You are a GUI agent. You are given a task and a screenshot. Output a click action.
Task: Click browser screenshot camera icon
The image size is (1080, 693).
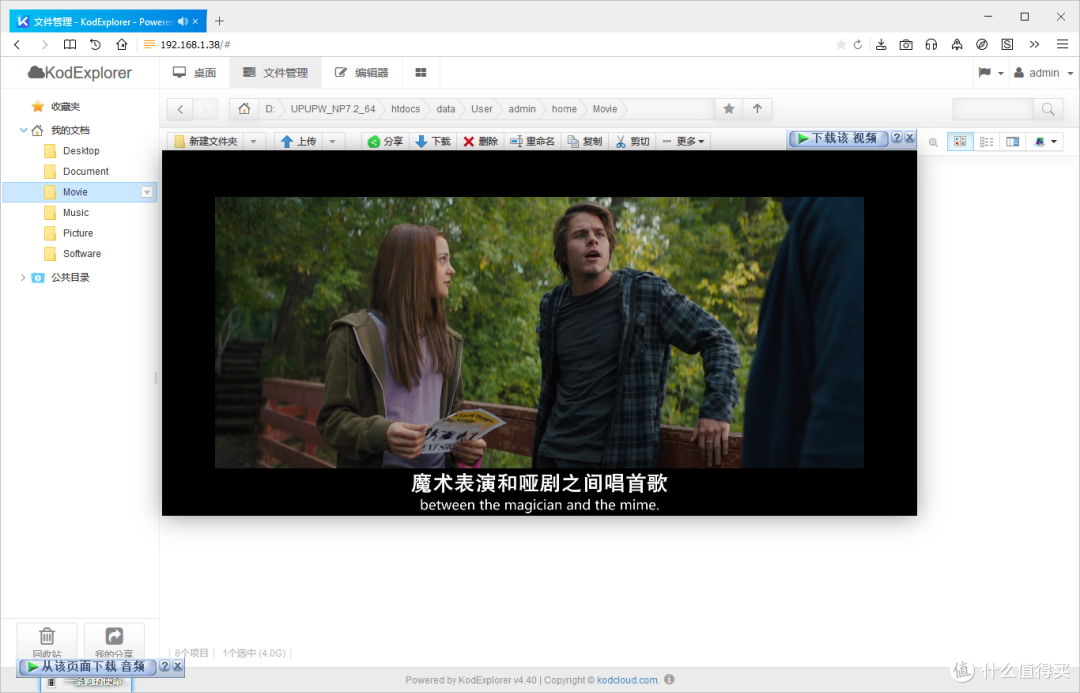coord(906,45)
